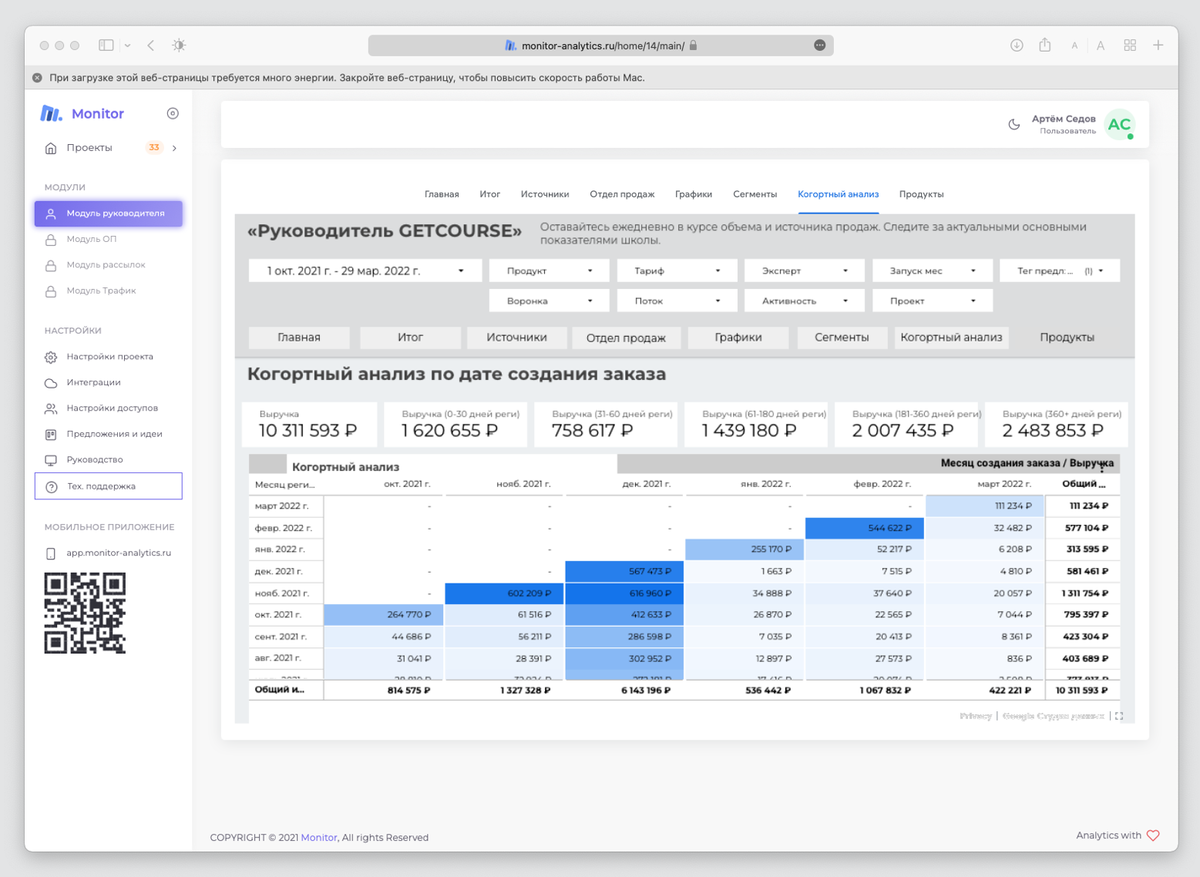
Task: Click the report Главная button
Action: pyautogui.click(x=299, y=338)
